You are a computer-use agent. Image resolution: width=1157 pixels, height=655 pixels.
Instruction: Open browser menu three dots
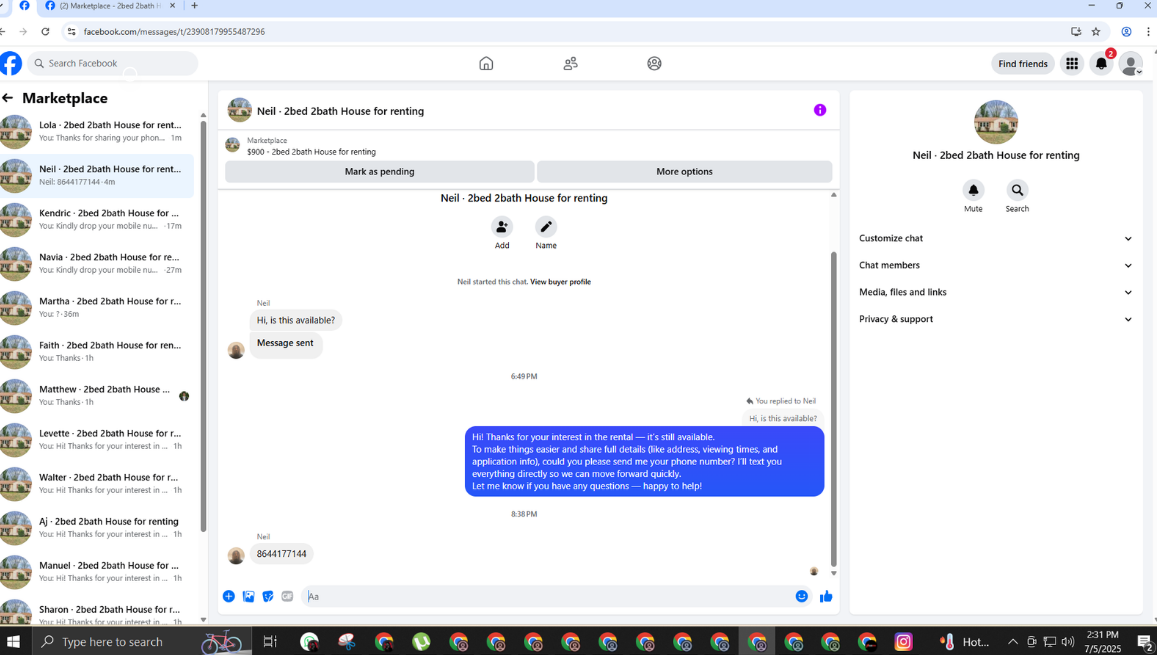click(1148, 32)
